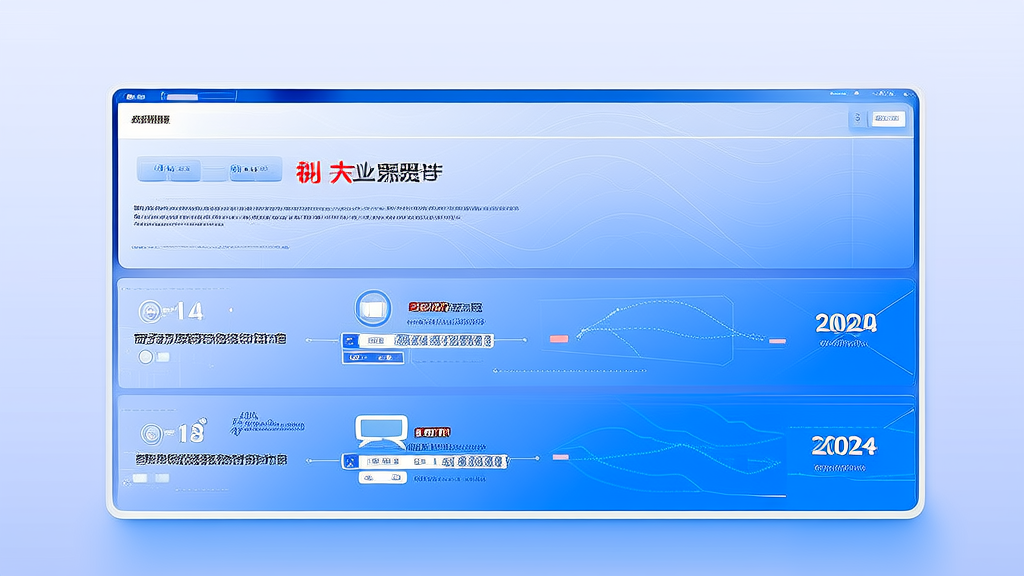
Task: Click the small blue square icon in first row bar
Action: tap(350, 340)
